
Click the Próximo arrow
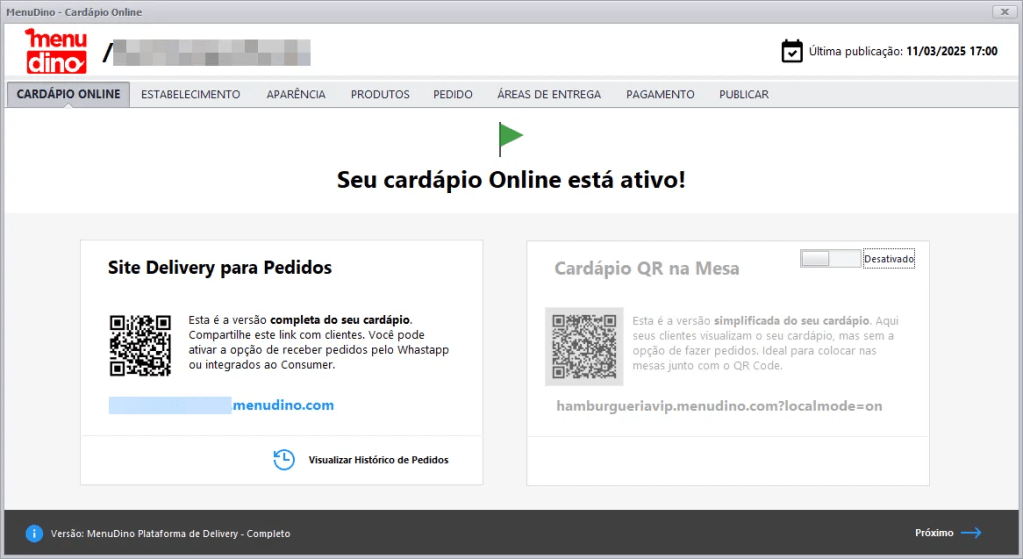(970, 533)
